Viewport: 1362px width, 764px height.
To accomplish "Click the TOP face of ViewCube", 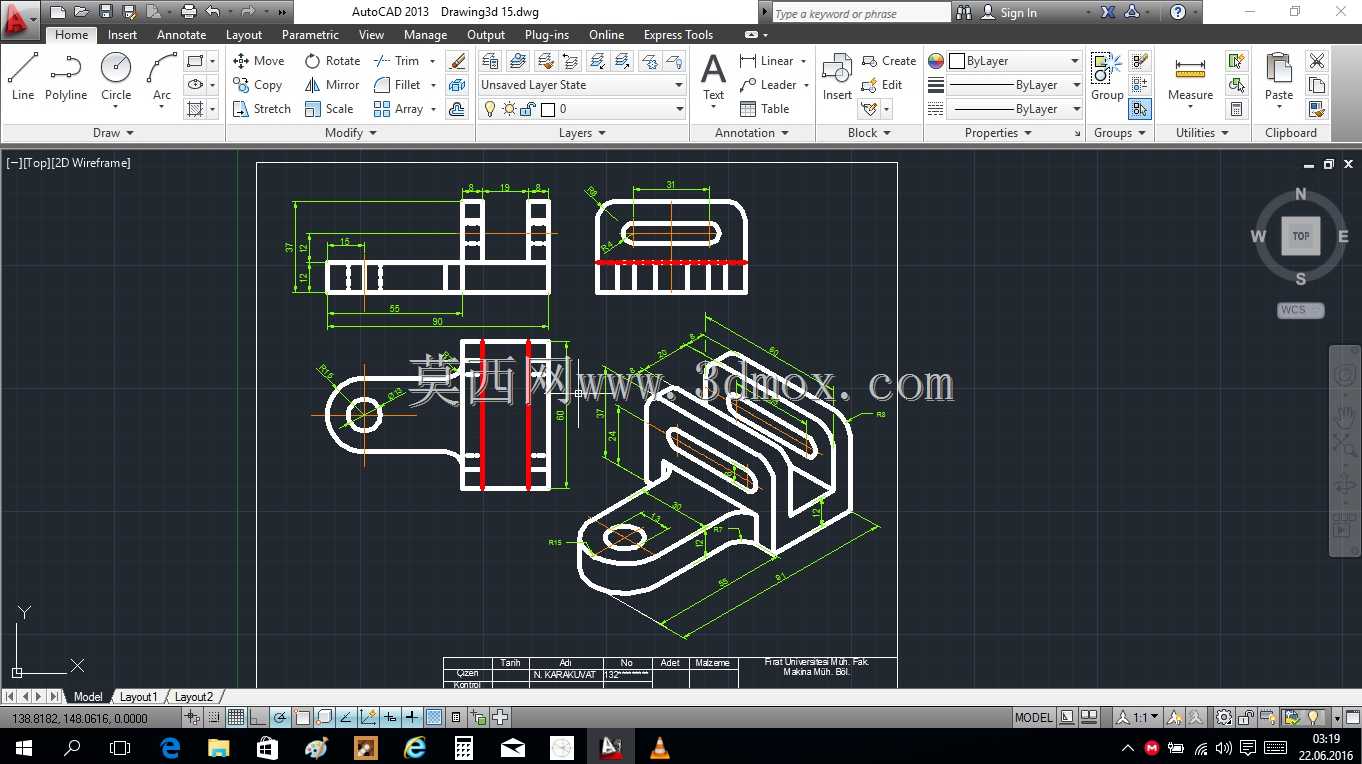I will tap(1301, 236).
